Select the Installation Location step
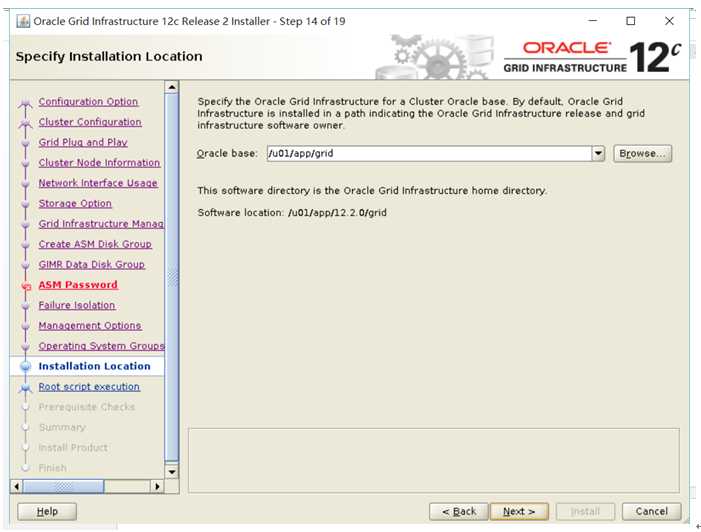The height and width of the screenshot is (532, 701). [x=94, y=366]
